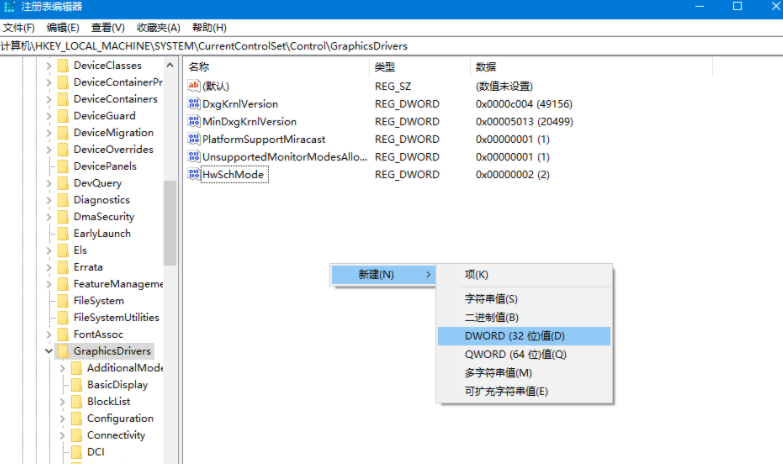Click the folder icon of BlockList
The height and width of the screenshot is (464, 783).
pyautogui.click(x=76, y=402)
